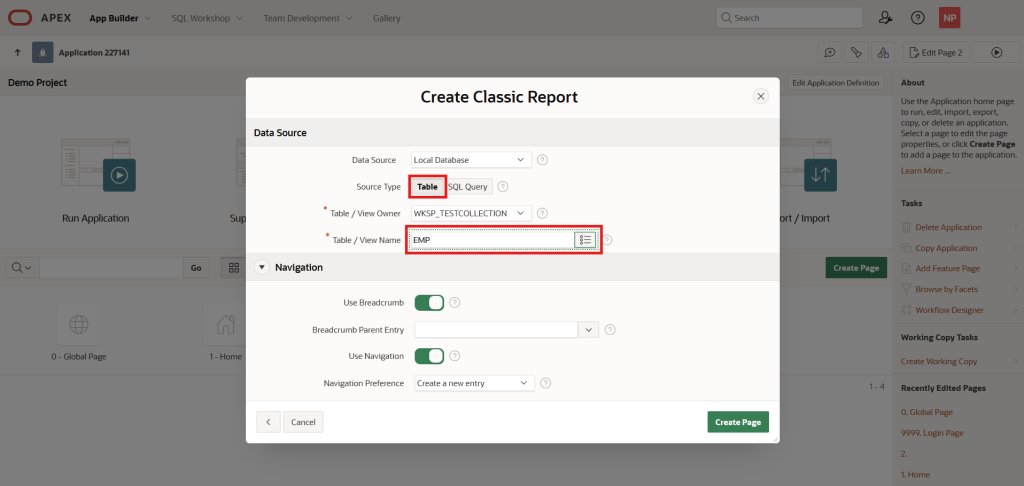Close the Create Classic Report dialog
This screenshot has width=1024, height=486.
click(x=761, y=97)
